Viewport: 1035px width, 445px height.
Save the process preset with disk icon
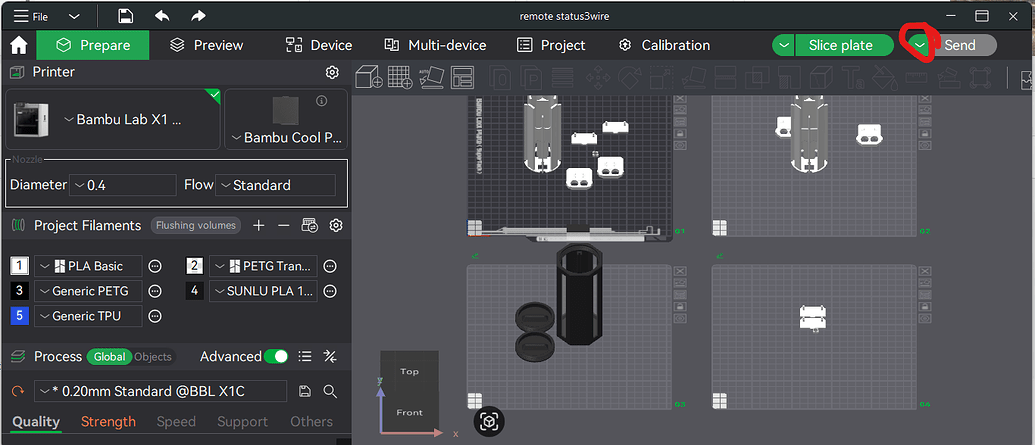click(305, 392)
